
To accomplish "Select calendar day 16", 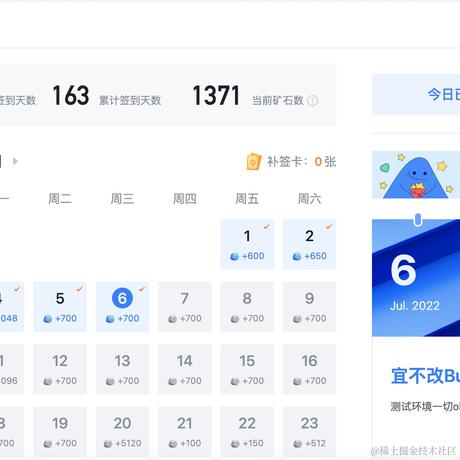I will (x=309, y=369).
